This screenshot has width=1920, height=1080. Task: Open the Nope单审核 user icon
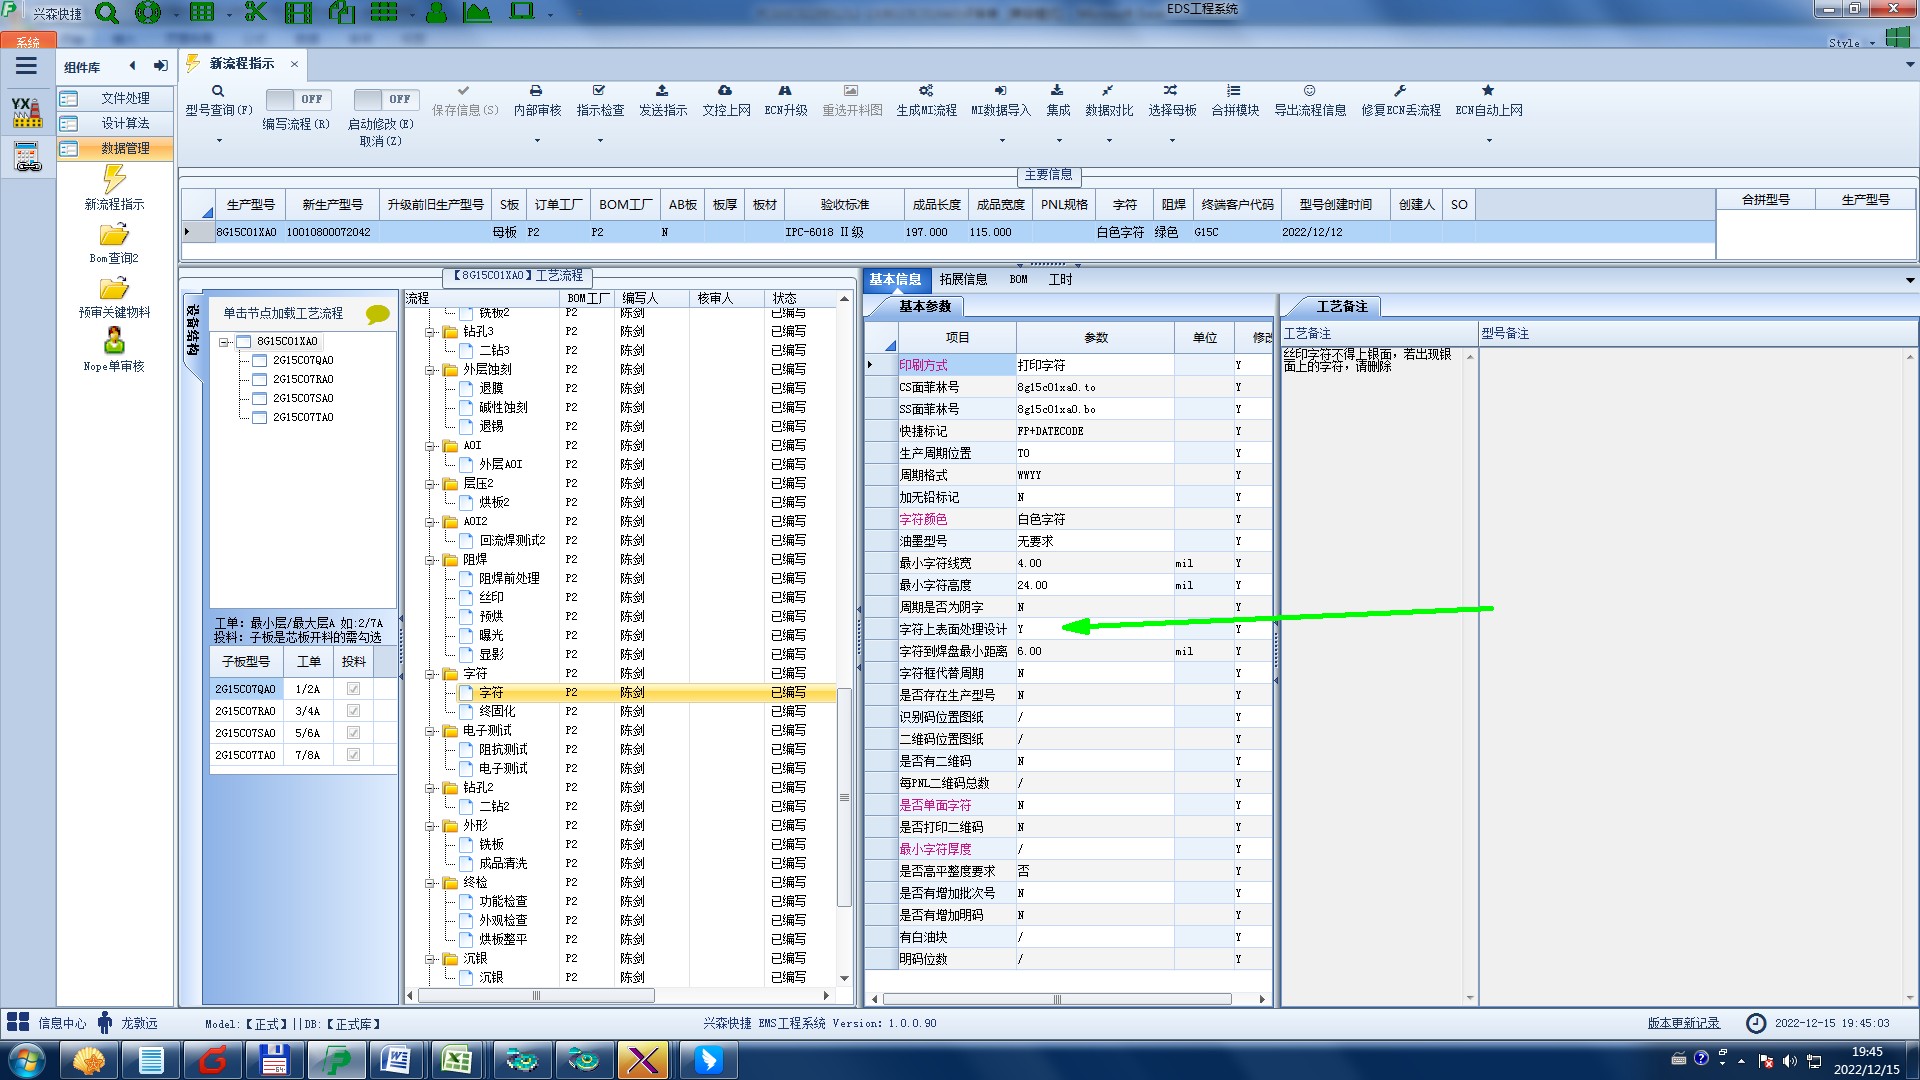[114, 341]
